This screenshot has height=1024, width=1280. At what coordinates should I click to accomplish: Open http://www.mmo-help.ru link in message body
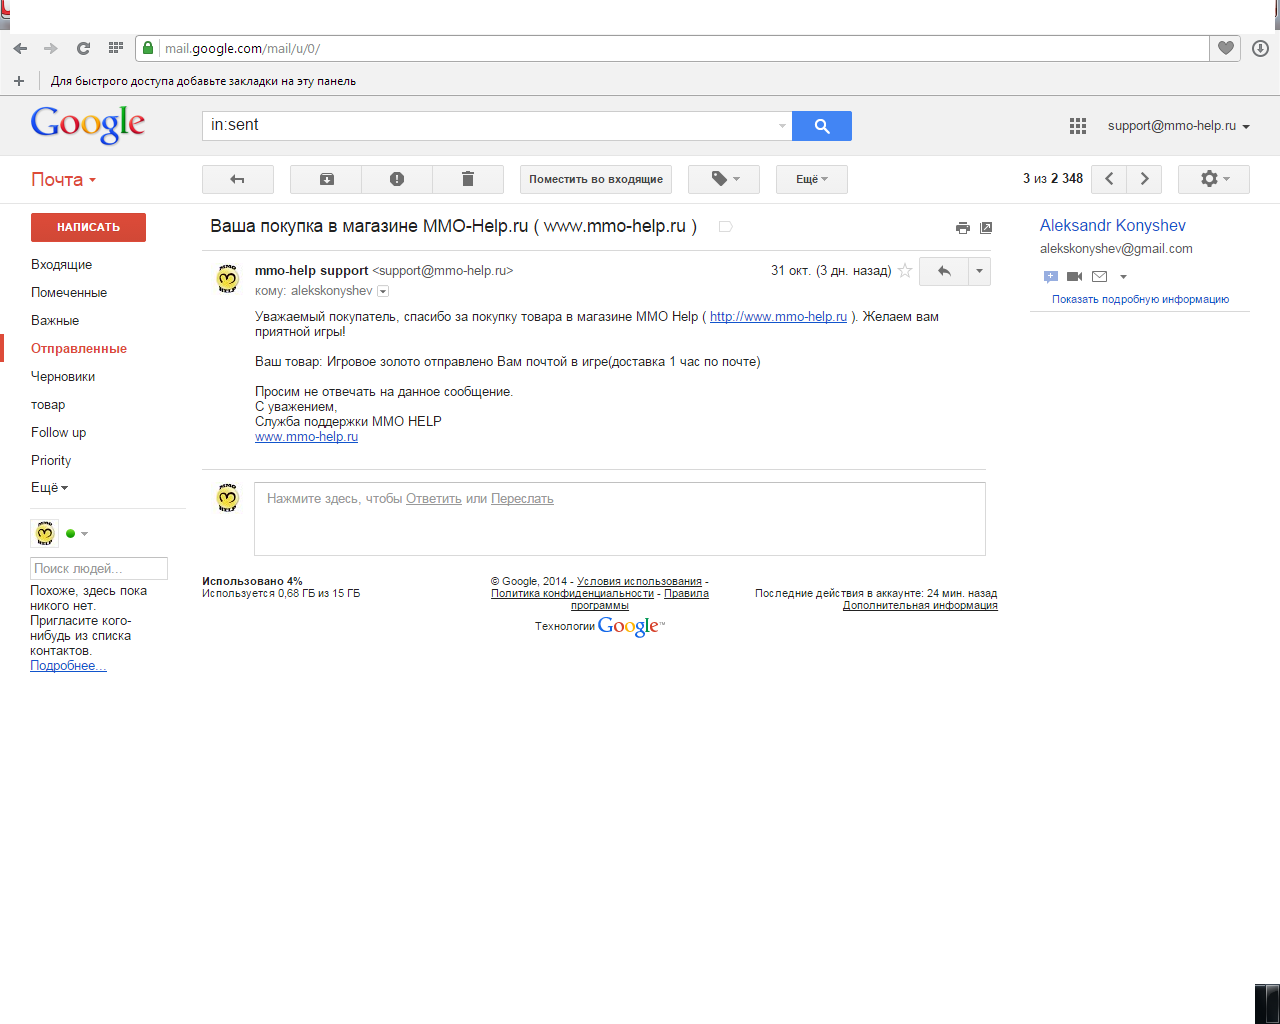[x=779, y=317]
